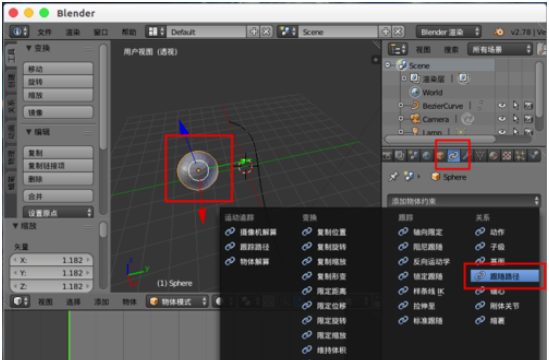The width and height of the screenshot is (549, 360).
Task: Open the 设置原点 (Set Origin) dropdown
Action: (x=58, y=213)
